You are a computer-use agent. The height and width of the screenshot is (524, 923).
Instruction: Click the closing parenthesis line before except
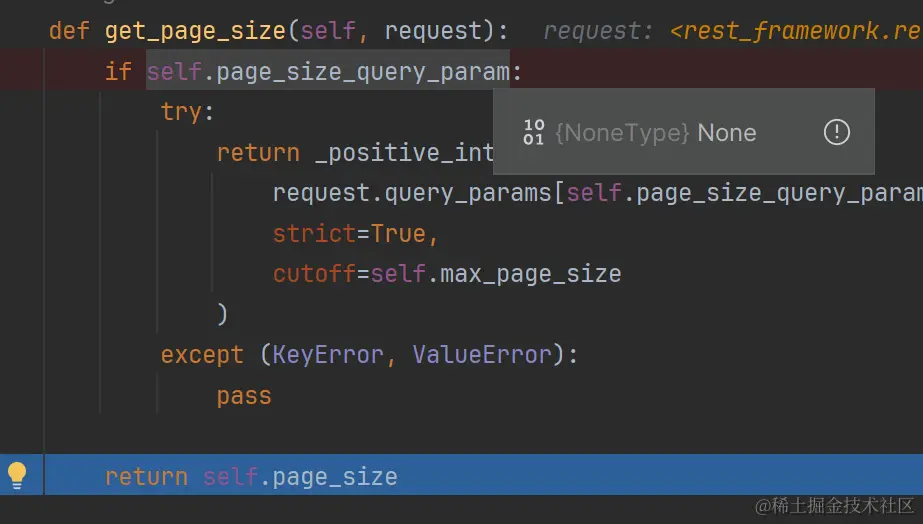click(222, 314)
